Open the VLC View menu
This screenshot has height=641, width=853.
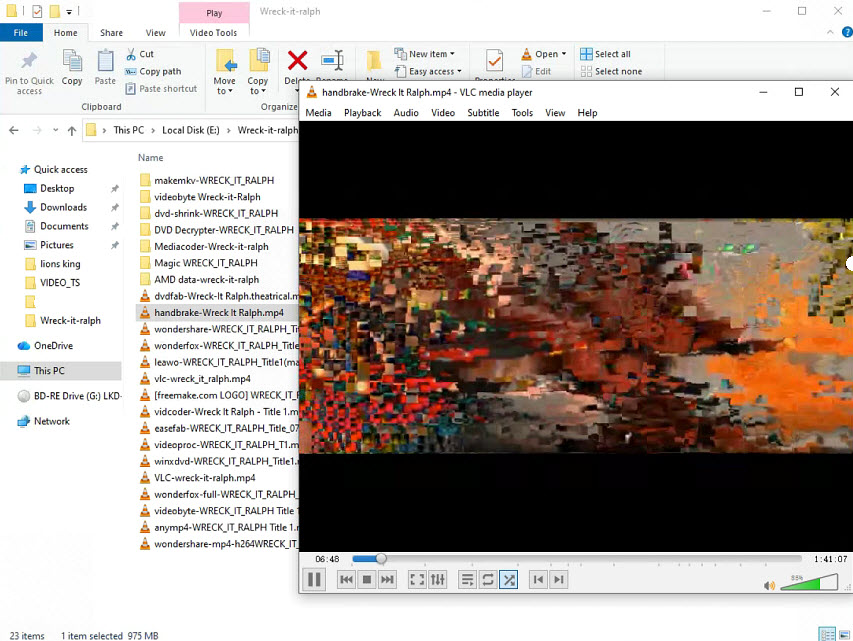point(555,113)
